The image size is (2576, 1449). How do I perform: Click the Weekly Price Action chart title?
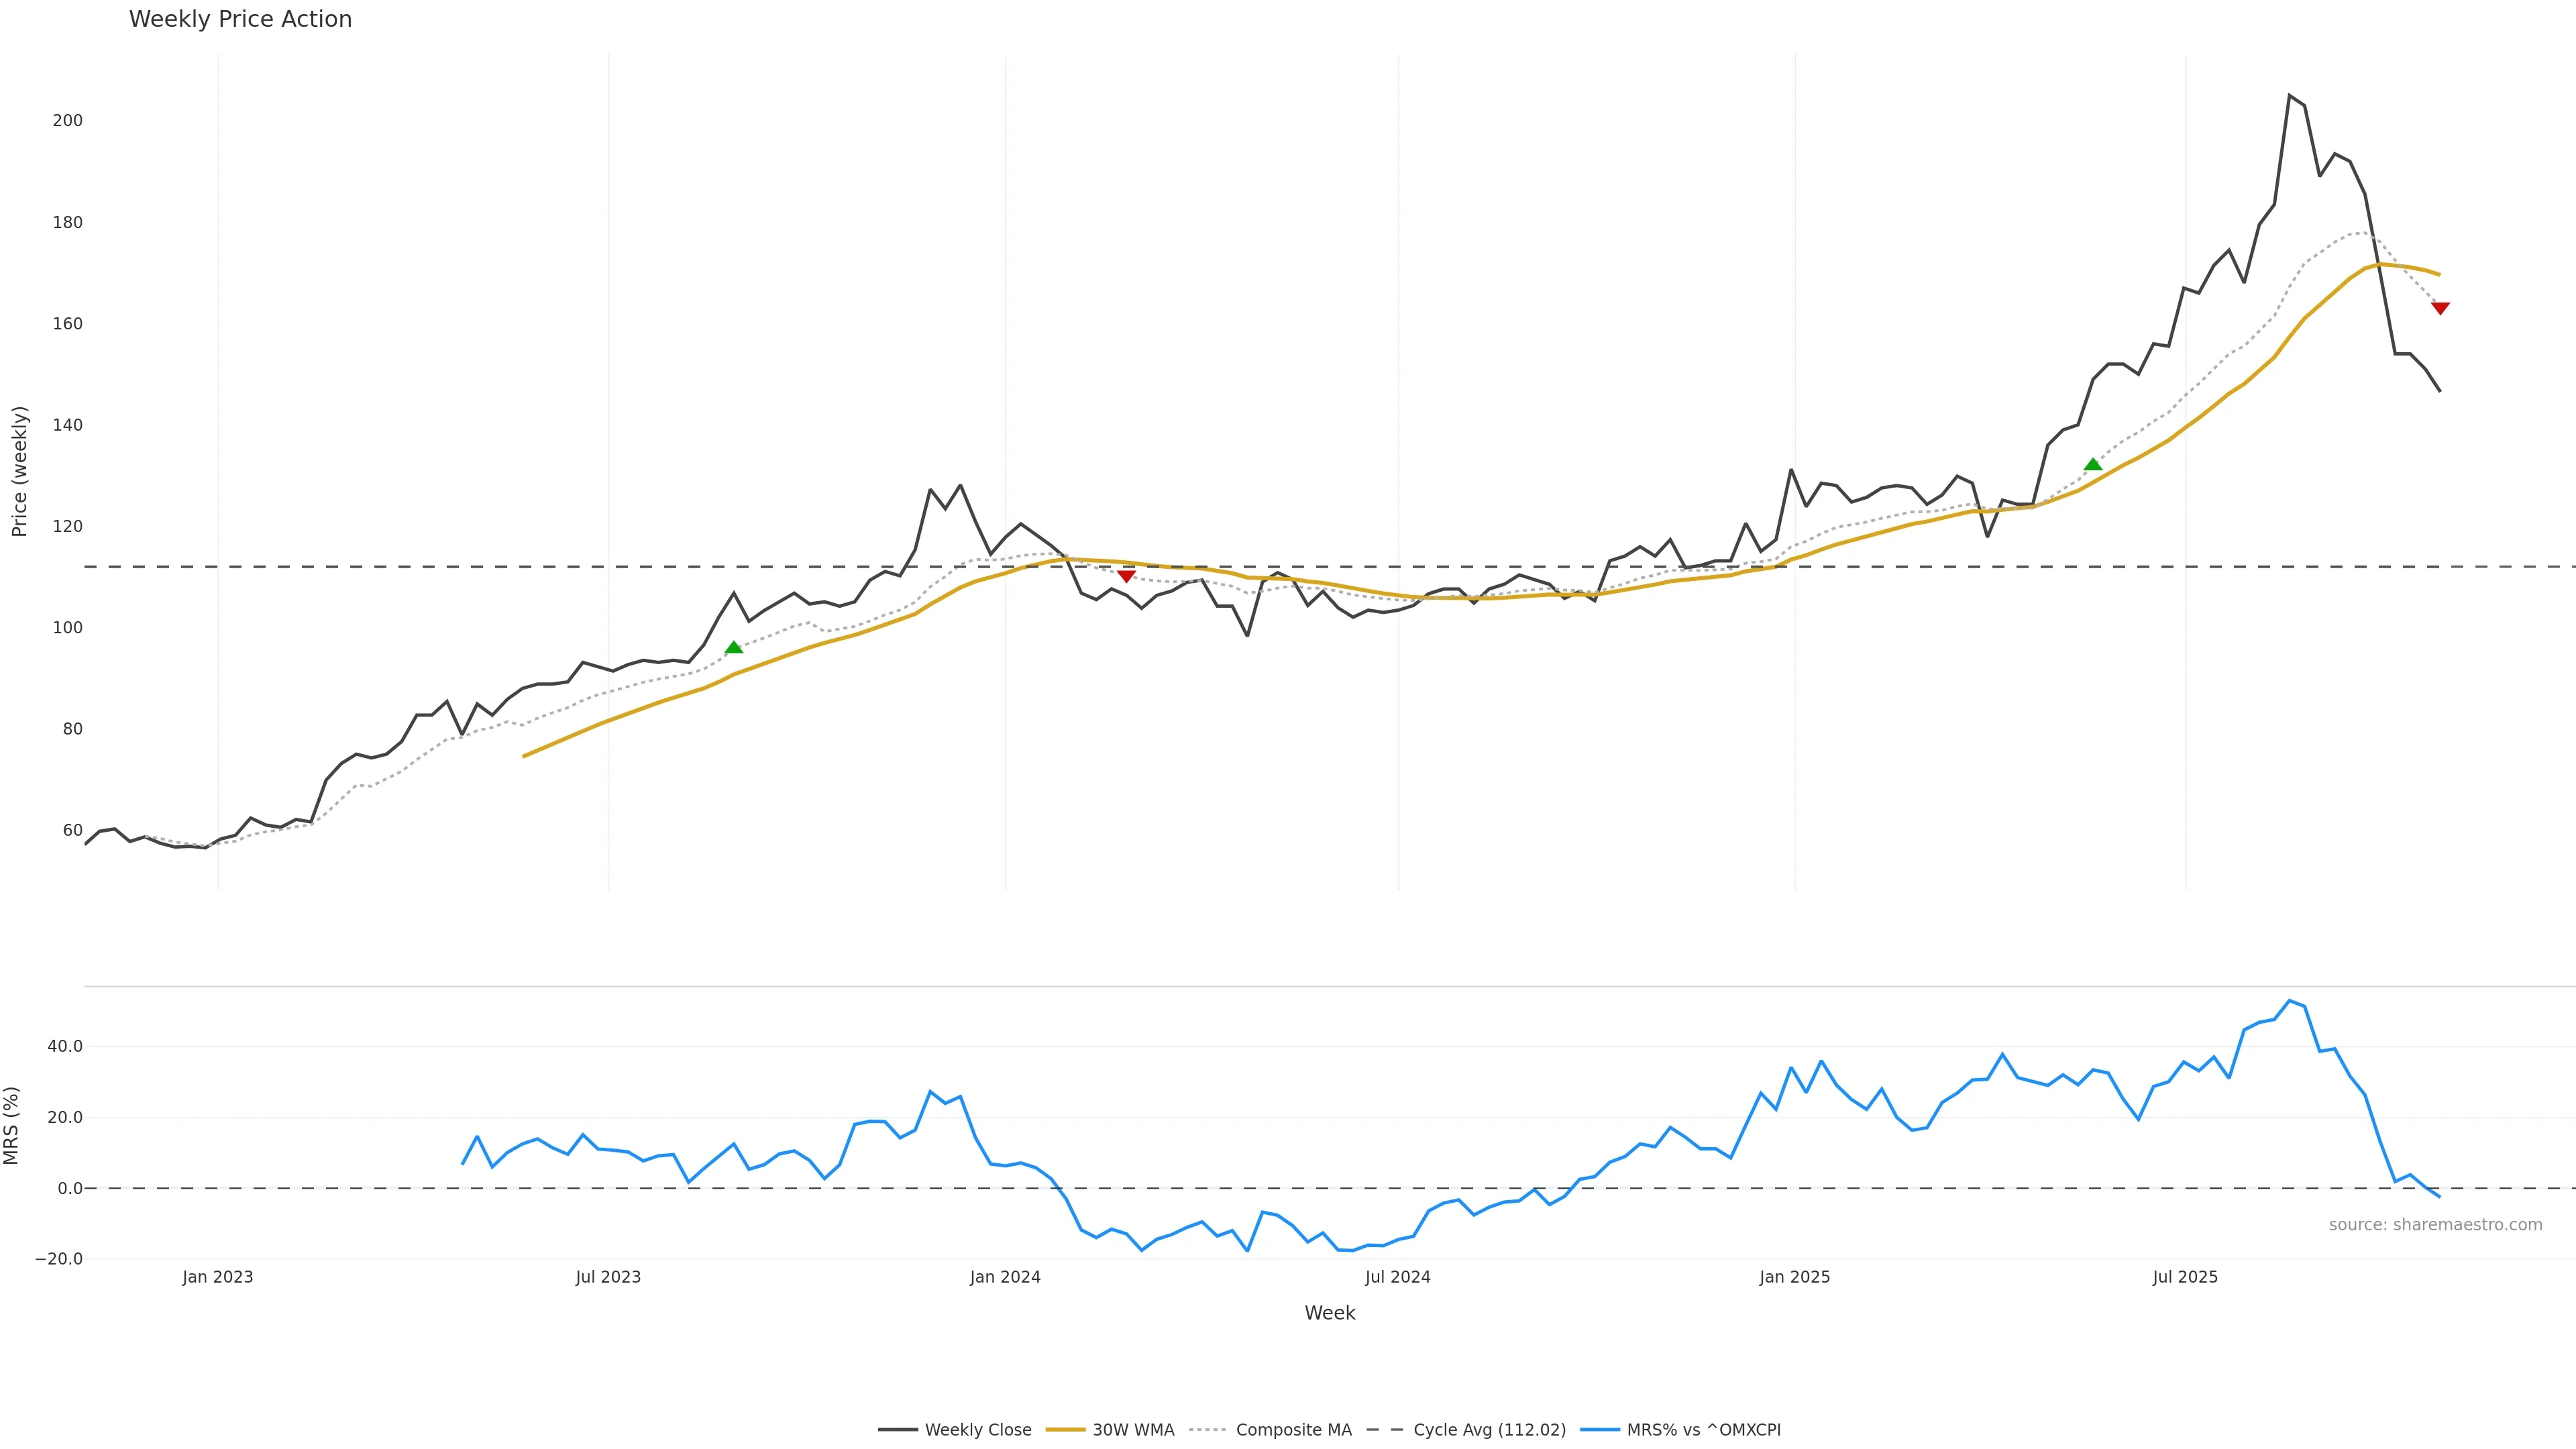pyautogui.click(x=240, y=19)
